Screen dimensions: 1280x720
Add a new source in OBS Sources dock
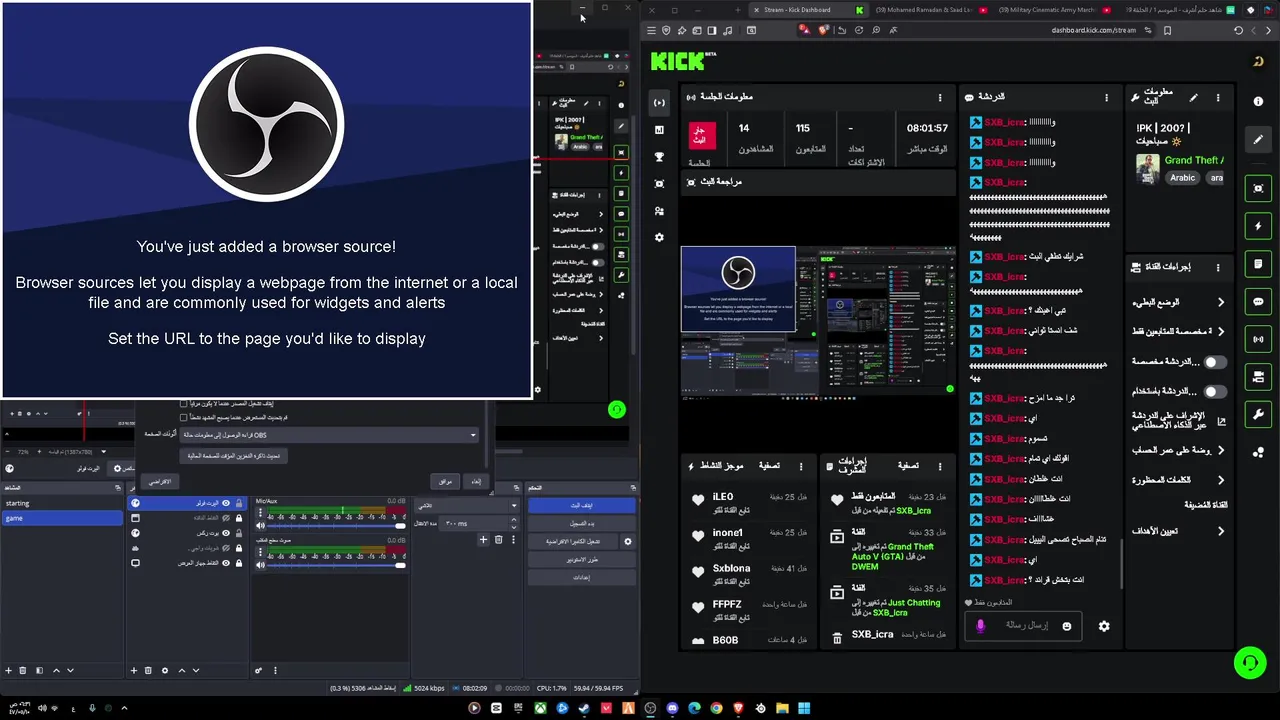(x=133, y=670)
